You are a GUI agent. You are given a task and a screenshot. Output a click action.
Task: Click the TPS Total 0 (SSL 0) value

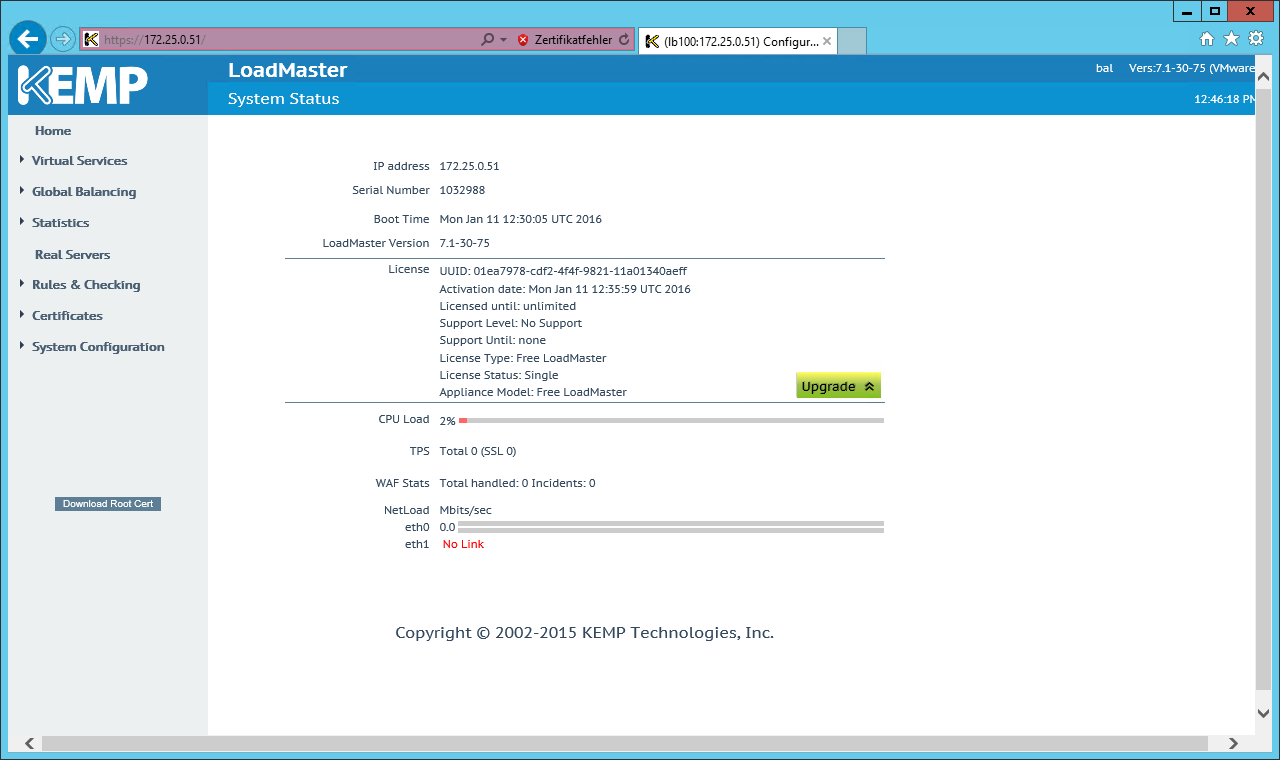click(478, 451)
